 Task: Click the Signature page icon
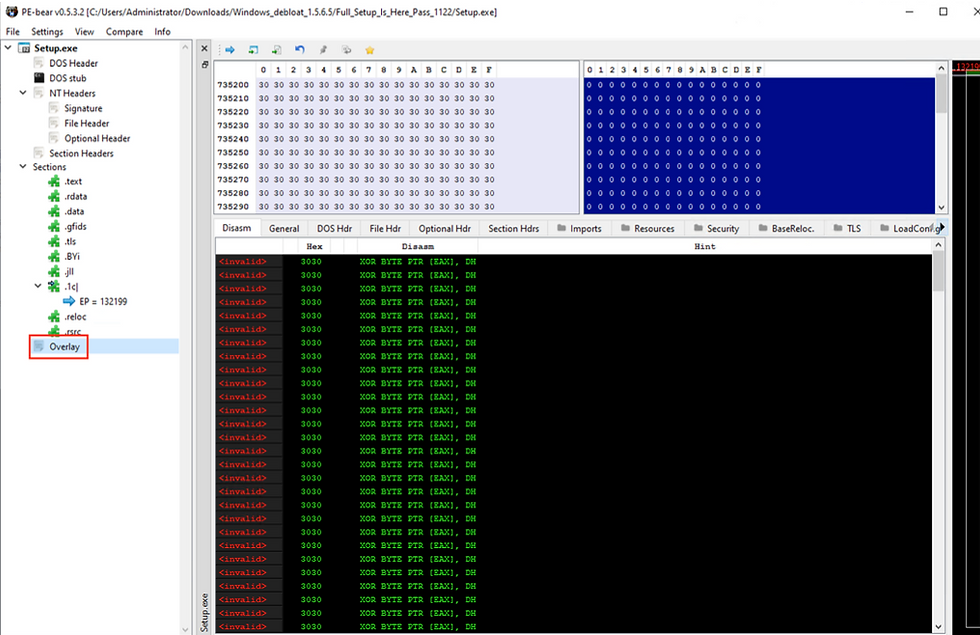point(54,108)
